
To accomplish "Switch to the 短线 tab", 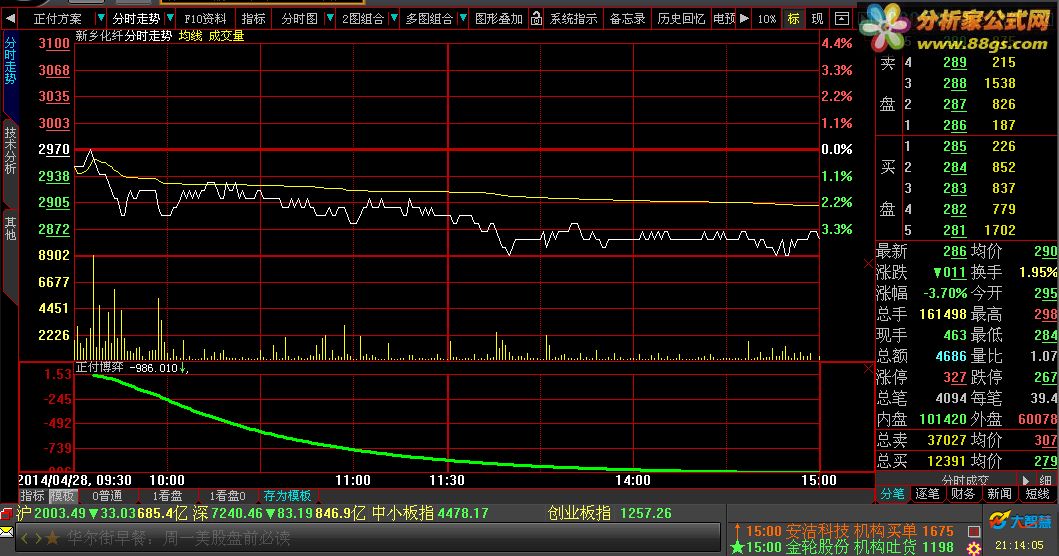I will (x=1037, y=495).
